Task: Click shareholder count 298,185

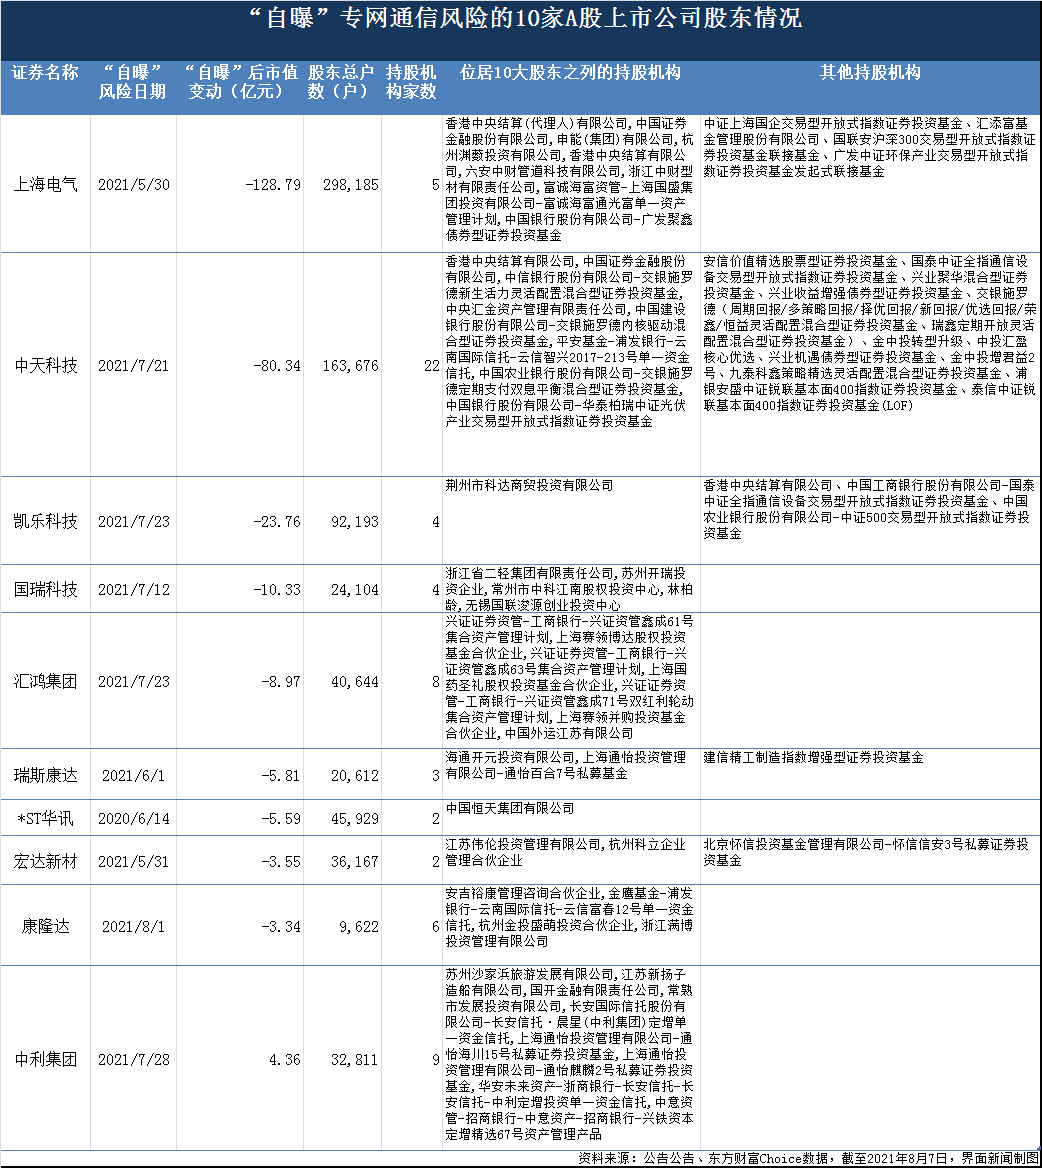Action: [x=351, y=185]
